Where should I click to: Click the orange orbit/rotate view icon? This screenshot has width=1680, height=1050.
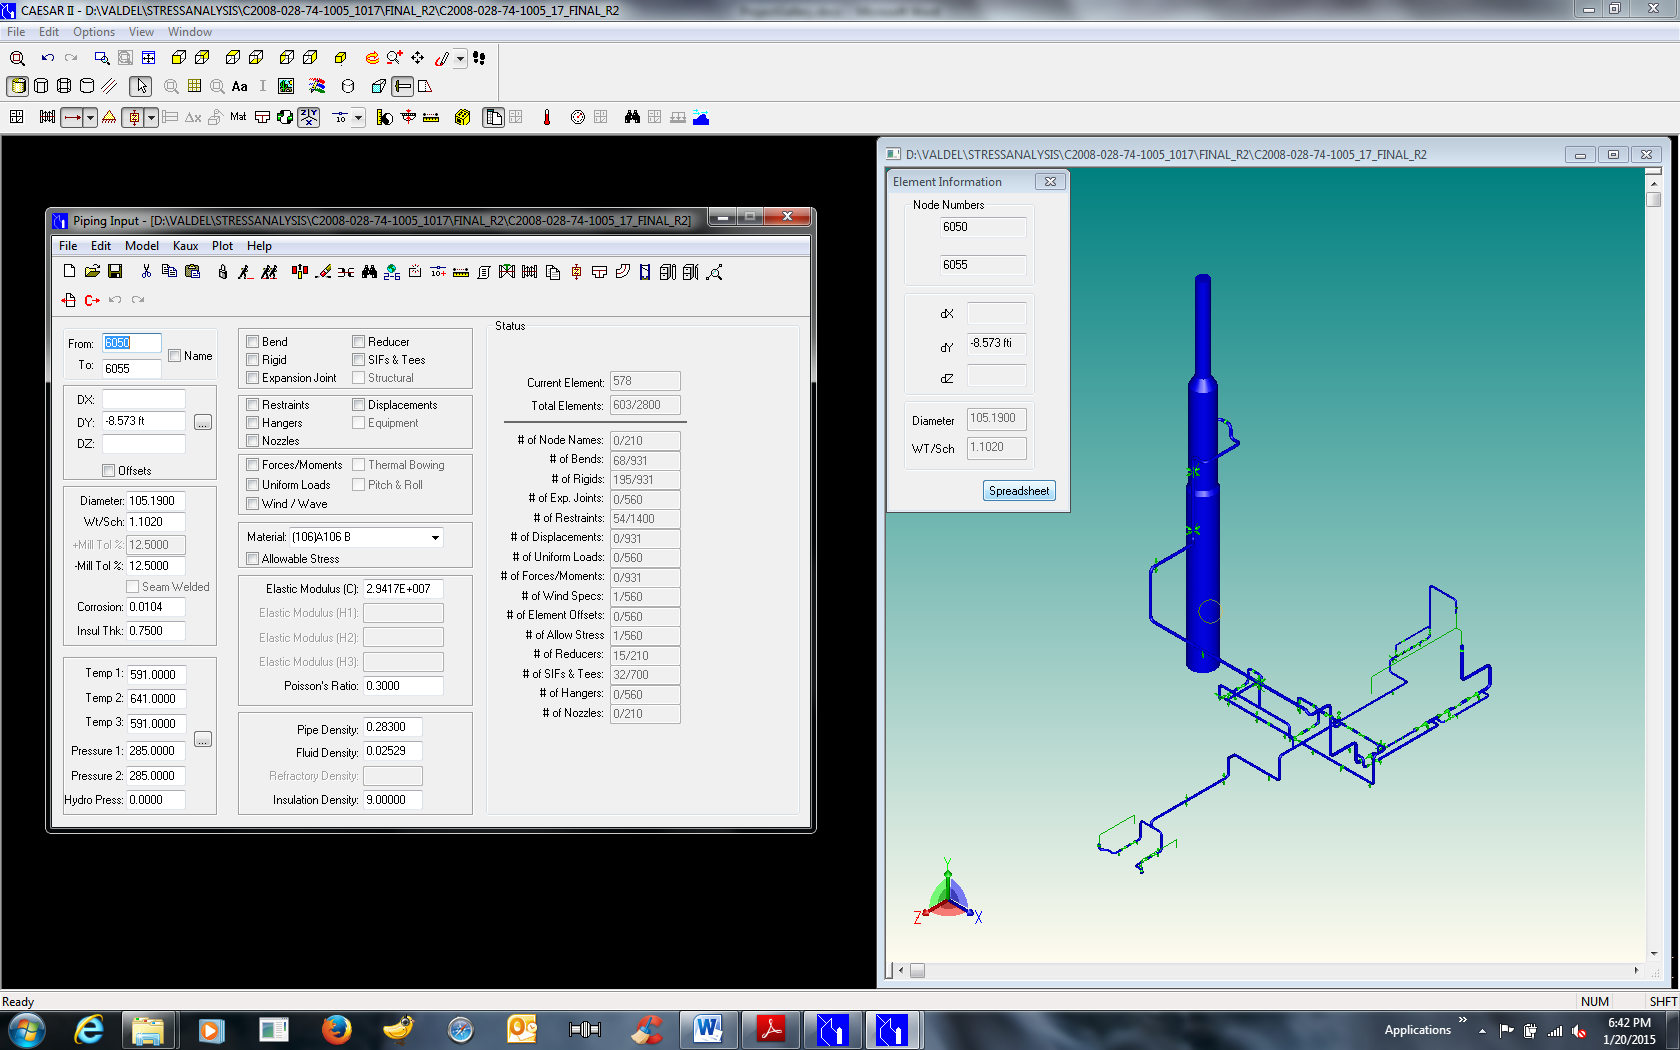click(x=372, y=58)
